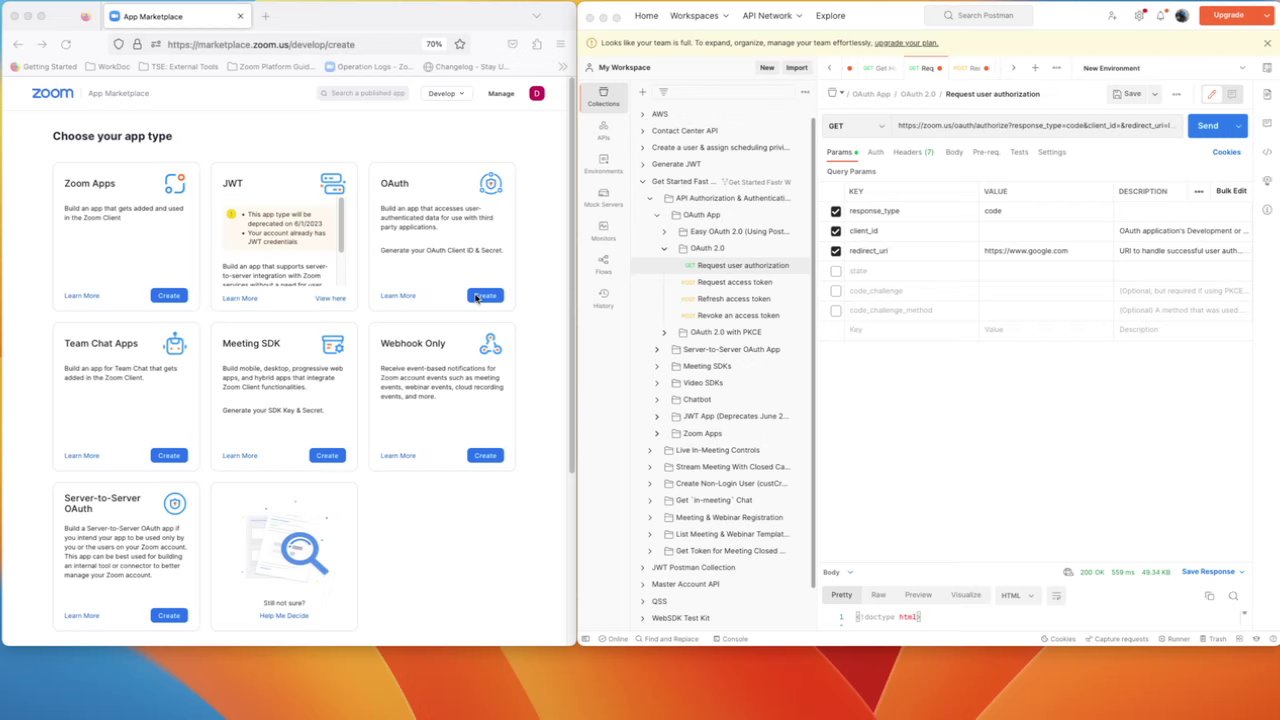Click the filter collections icon in Postman
This screenshot has width=1280, height=720.
click(663, 92)
